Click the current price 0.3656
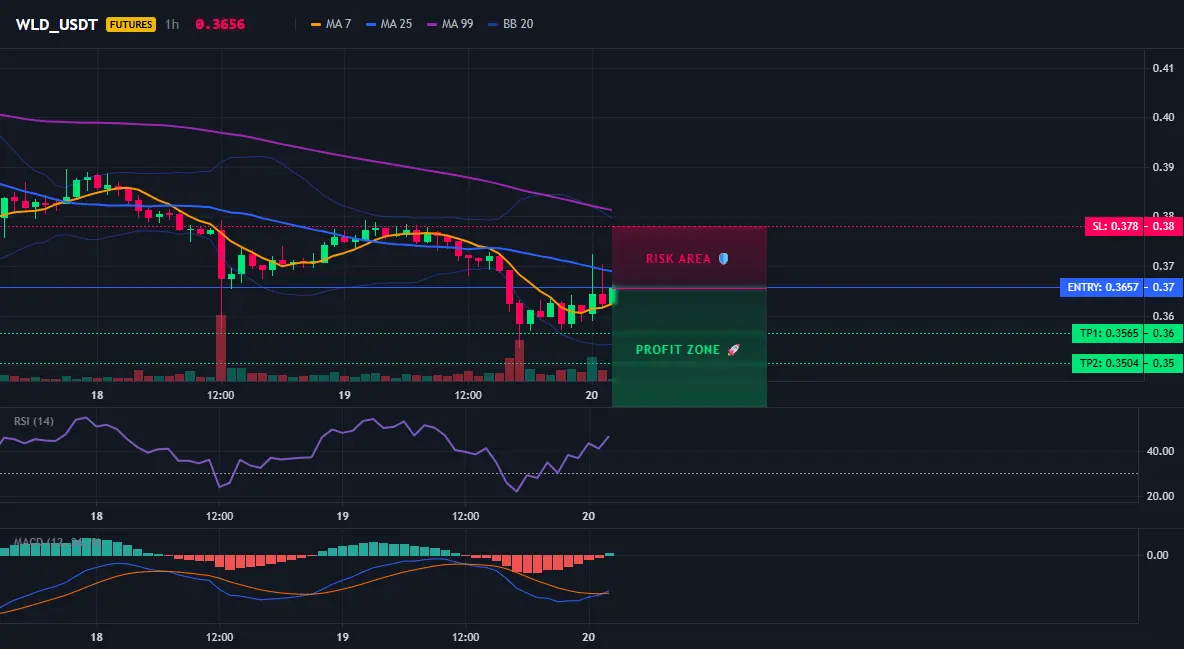This screenshot has width=1184, height=649. (220, 24)
